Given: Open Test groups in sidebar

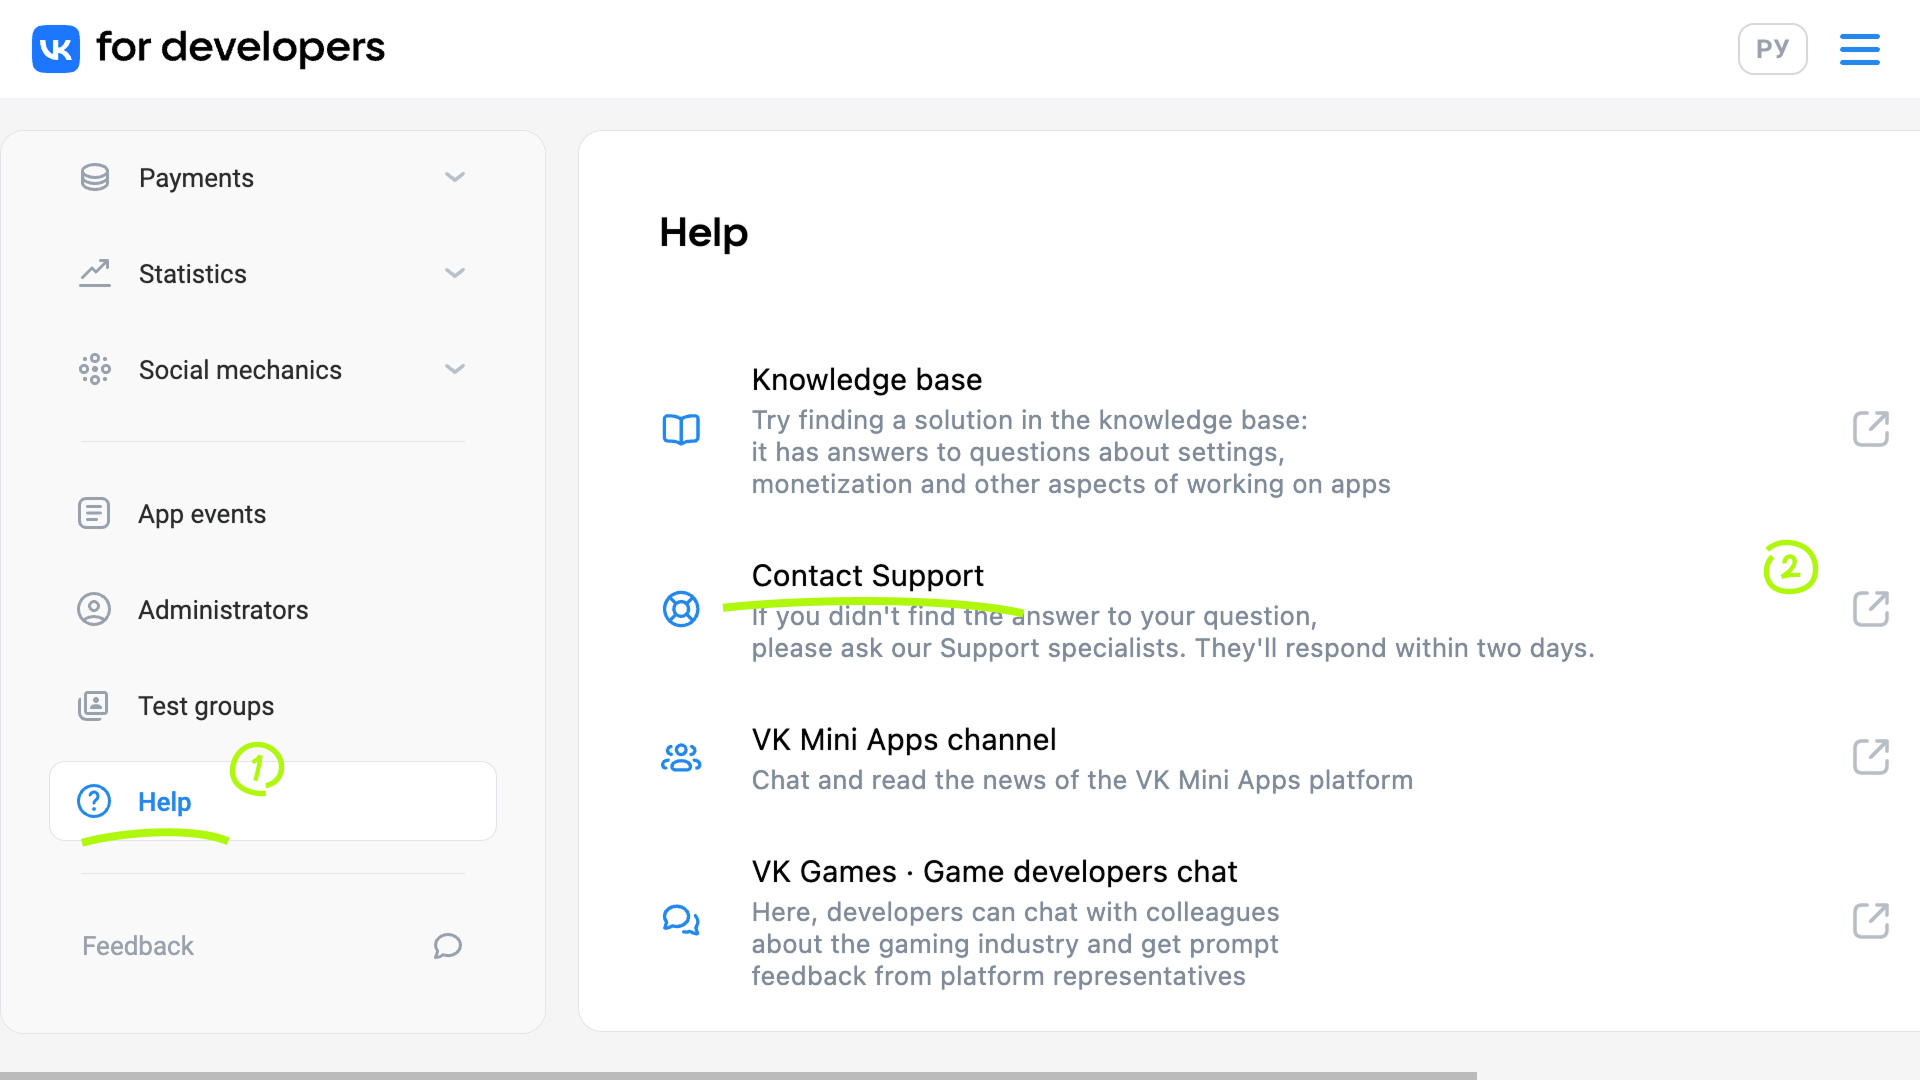Looking at the screenshot, I should click(206, 705).
